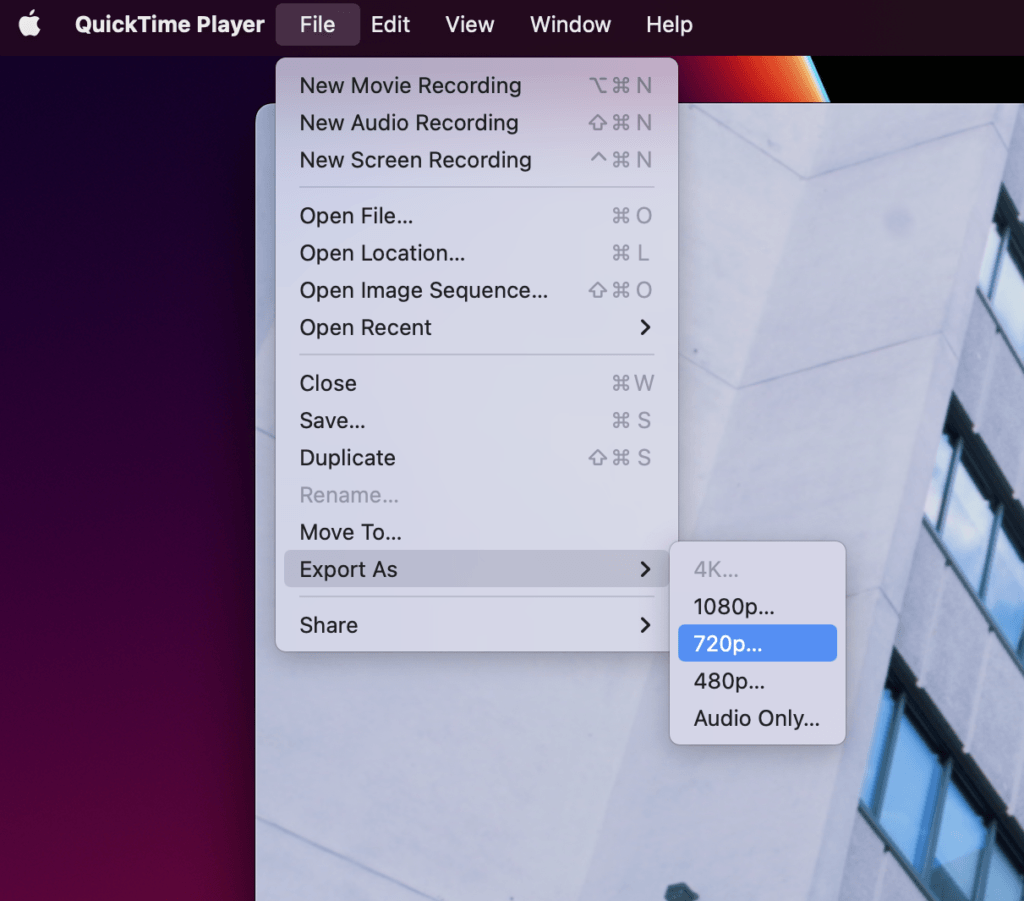Export video as 1080p…
The height and width of the screenshot is (901, 1024).
pos(757,607)
